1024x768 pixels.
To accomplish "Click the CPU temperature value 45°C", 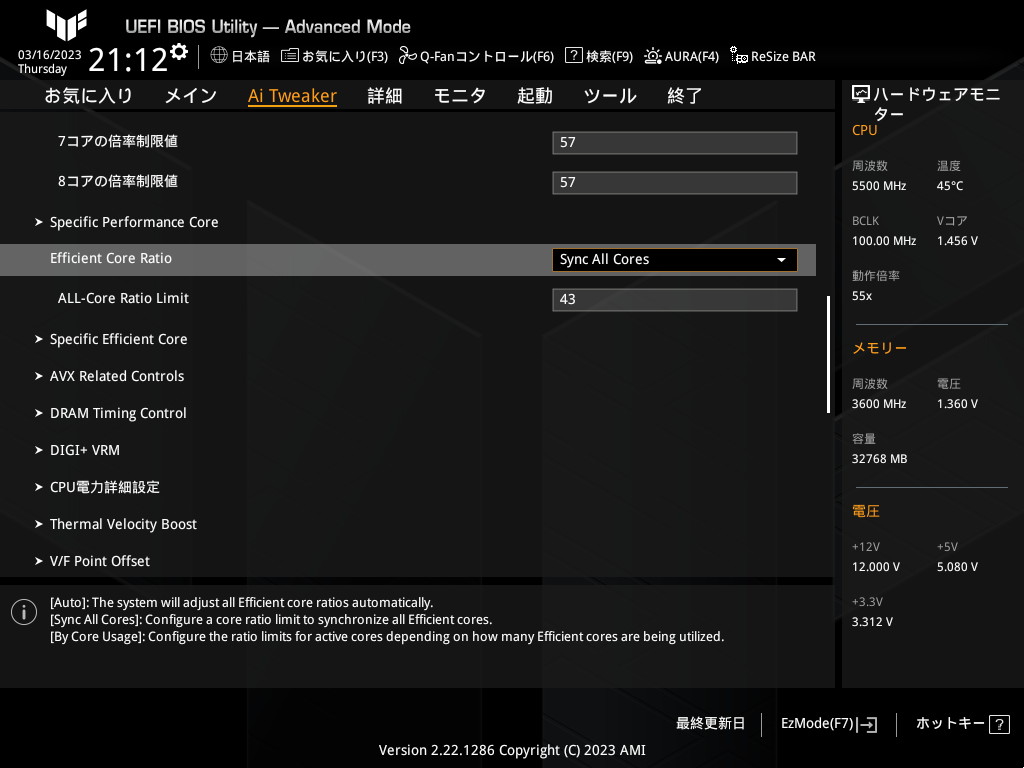I will (x=950, y=186).
